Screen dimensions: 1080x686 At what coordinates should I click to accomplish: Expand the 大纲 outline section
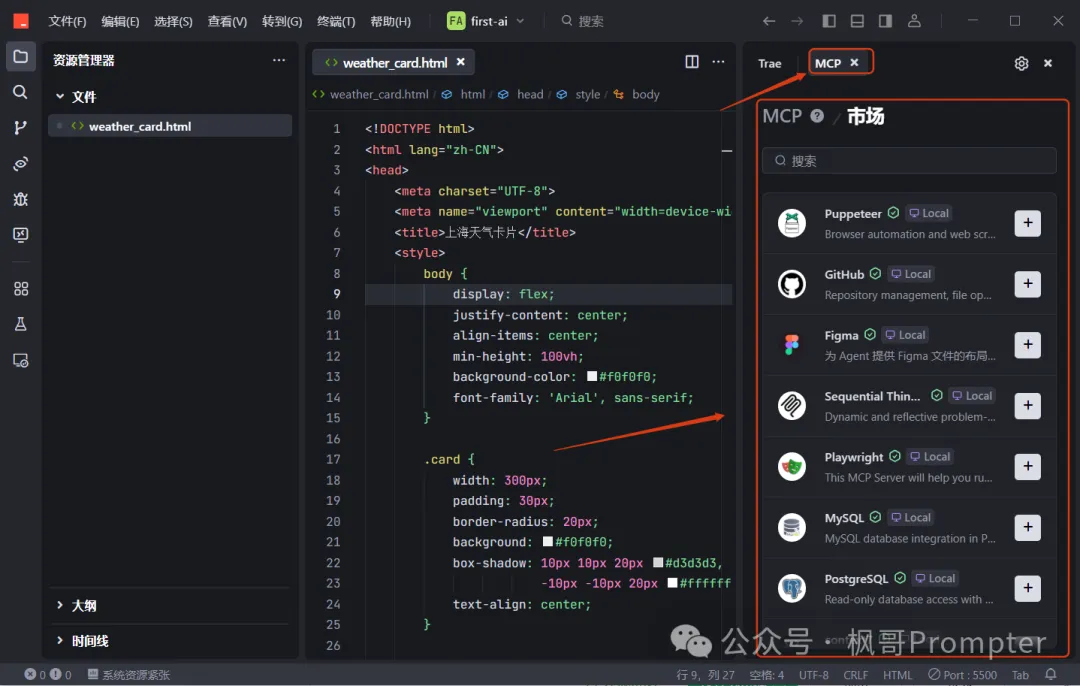[84, 606]
